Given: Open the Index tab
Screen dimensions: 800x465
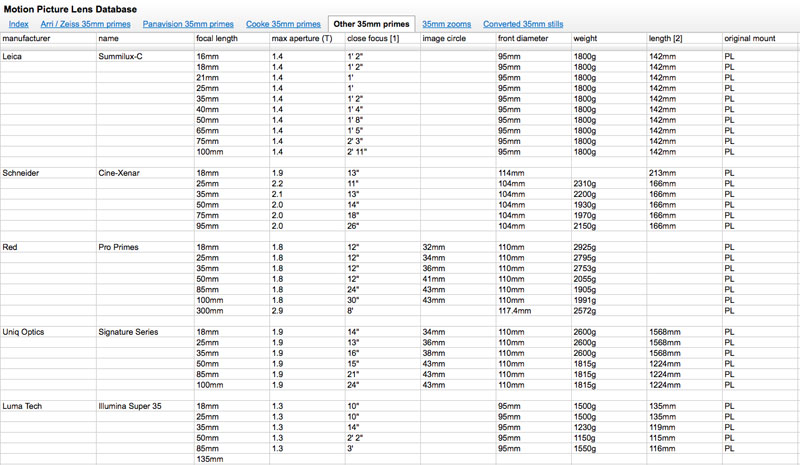Looking at the screenshot, I should pos(18,24).
